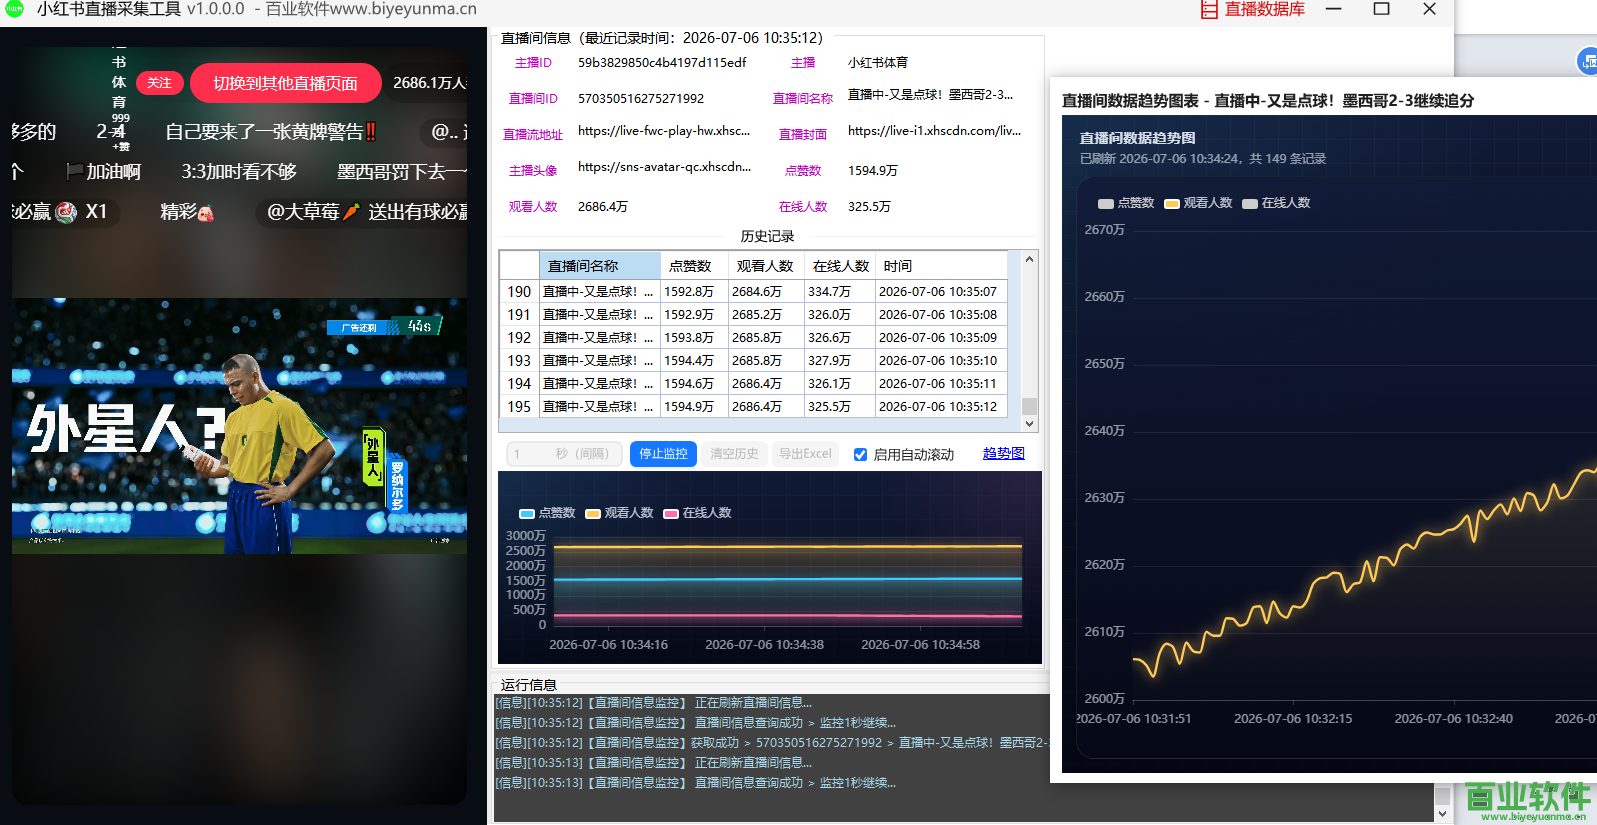The image size is (1597, 825).
Task: Toggle 观看人数 legend in the trend chart window
Action: pyautogui.click(x=1198, y=203)
